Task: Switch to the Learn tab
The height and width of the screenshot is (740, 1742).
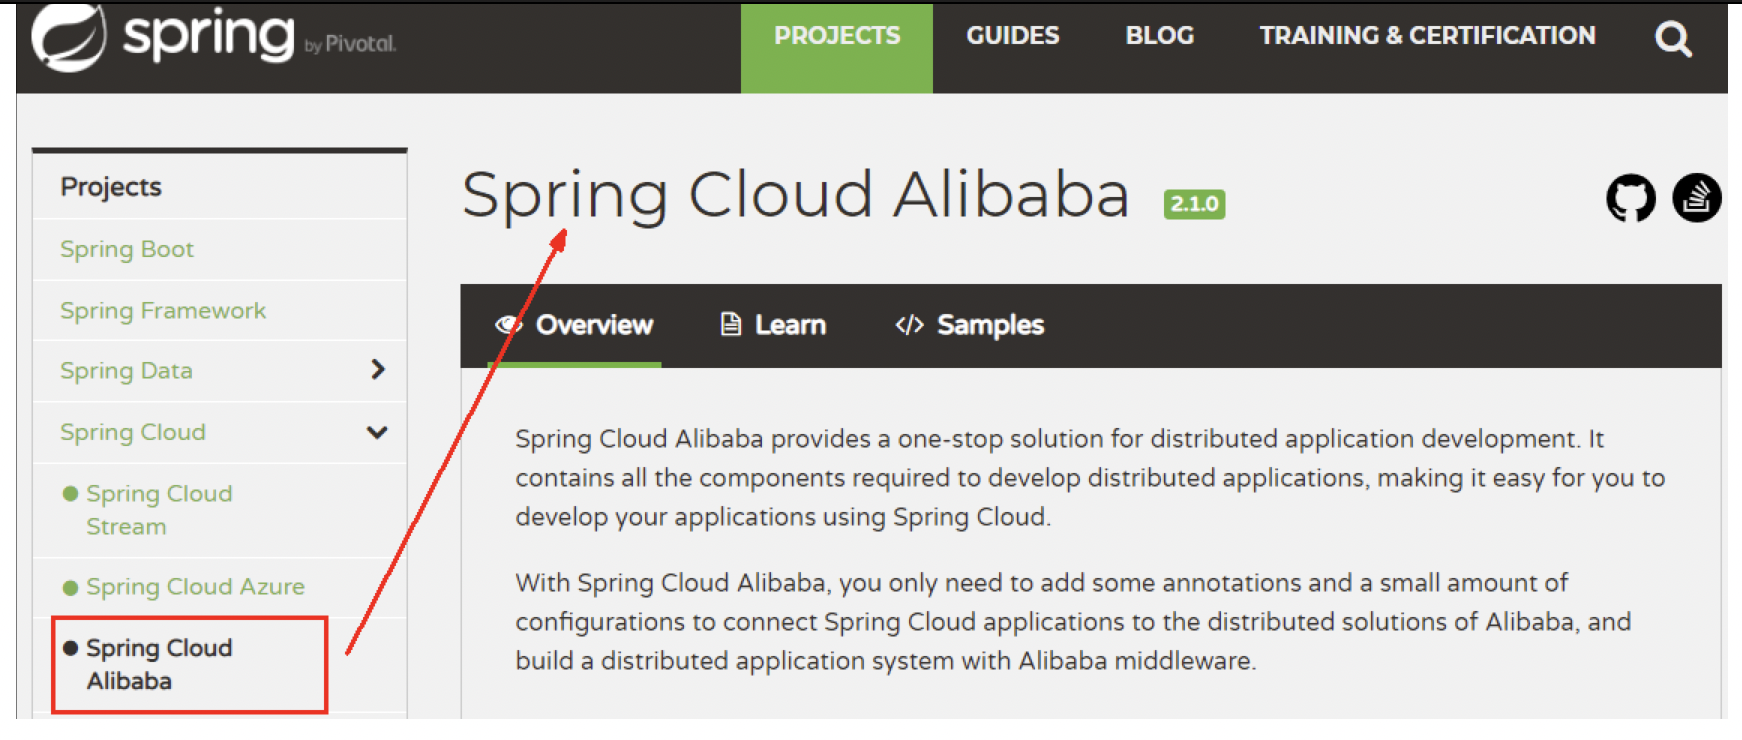Action: click(789, 325)
